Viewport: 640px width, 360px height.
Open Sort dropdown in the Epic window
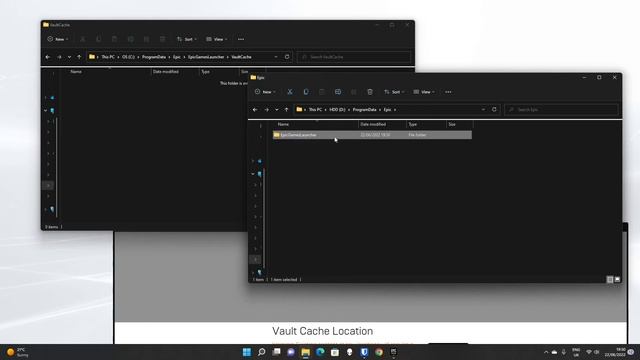point(394,92)
